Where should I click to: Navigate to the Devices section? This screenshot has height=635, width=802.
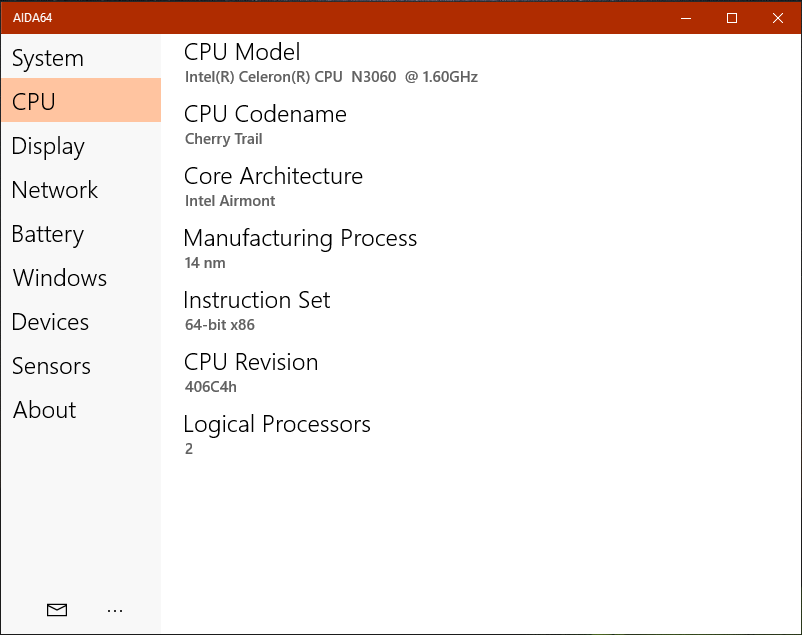[81, 322]
